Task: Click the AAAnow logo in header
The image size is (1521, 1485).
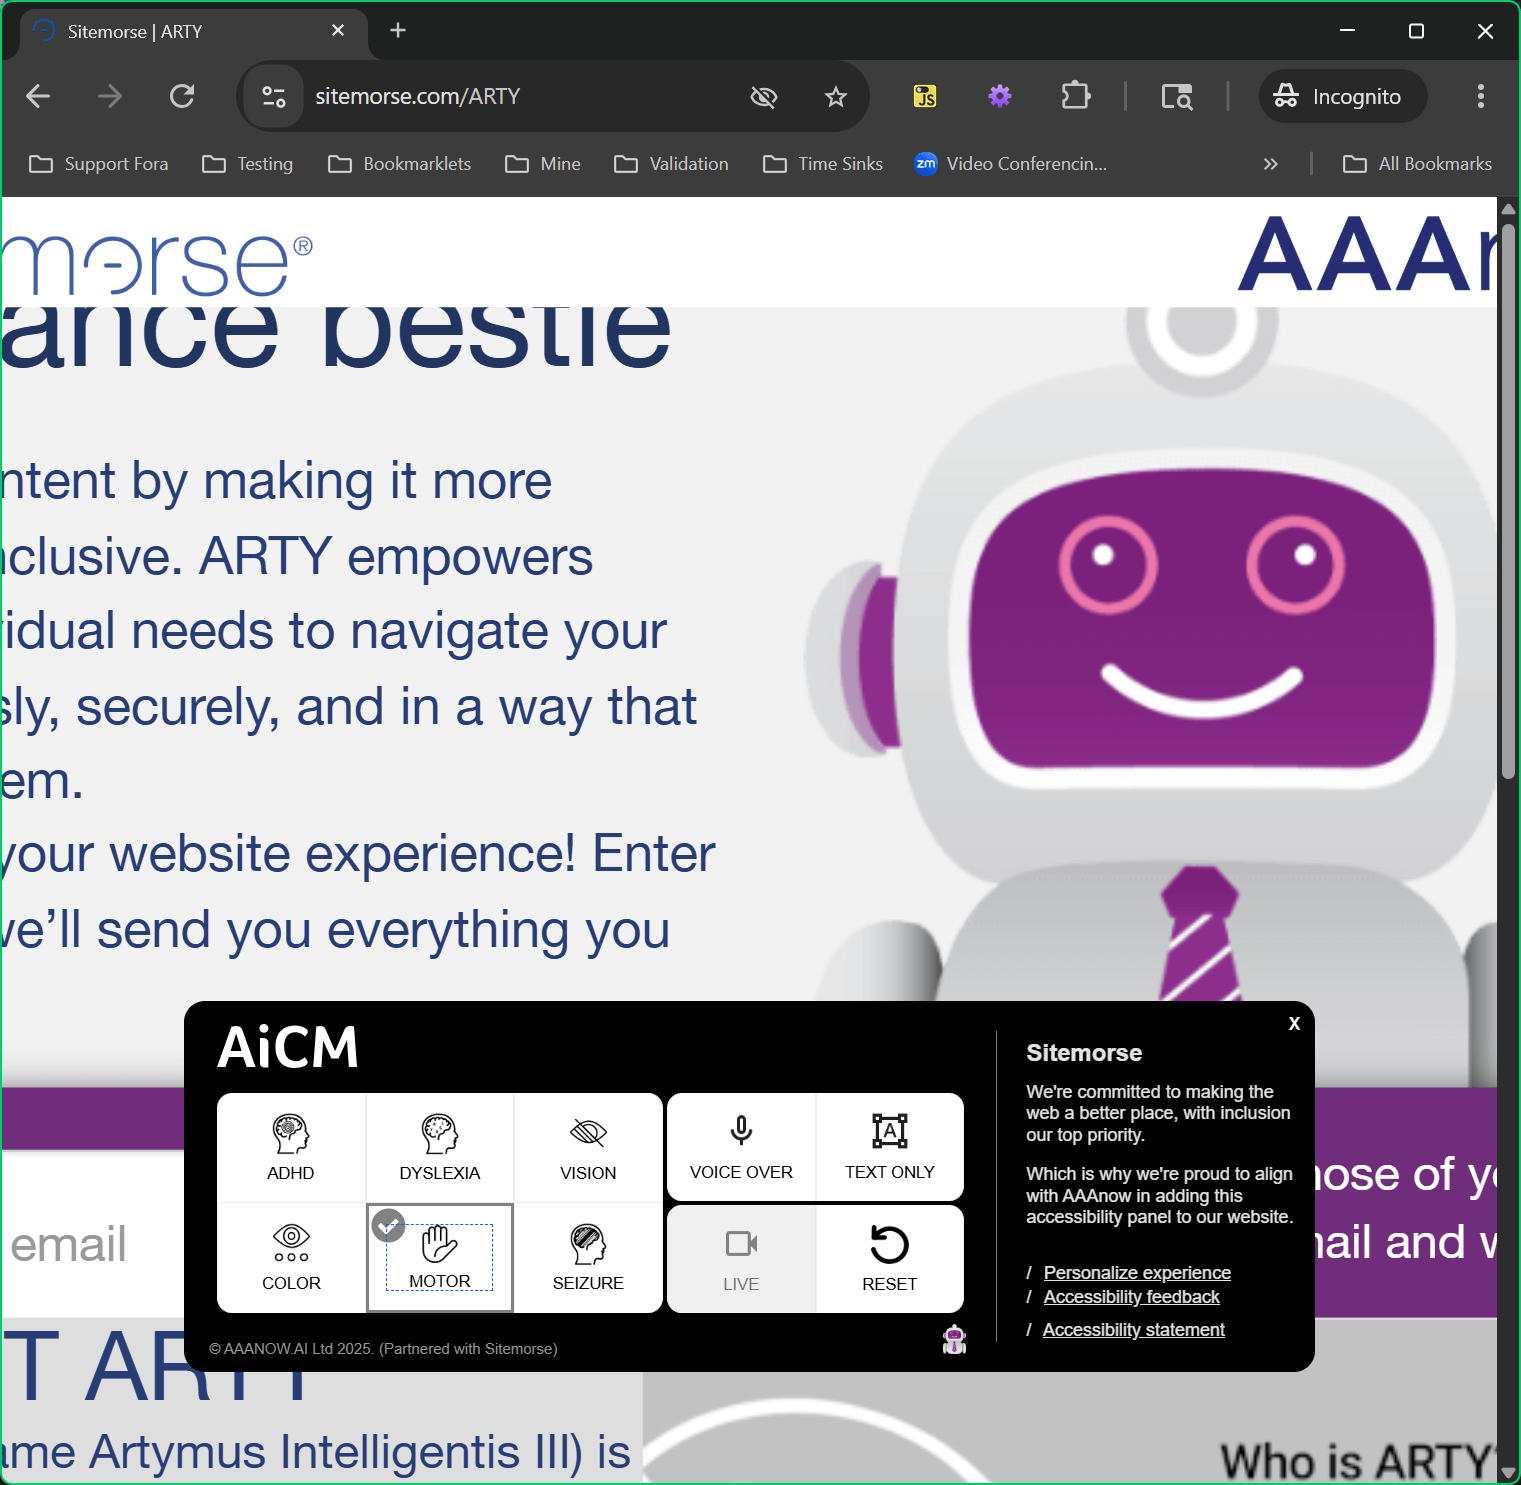Action: coord(1368,254)
